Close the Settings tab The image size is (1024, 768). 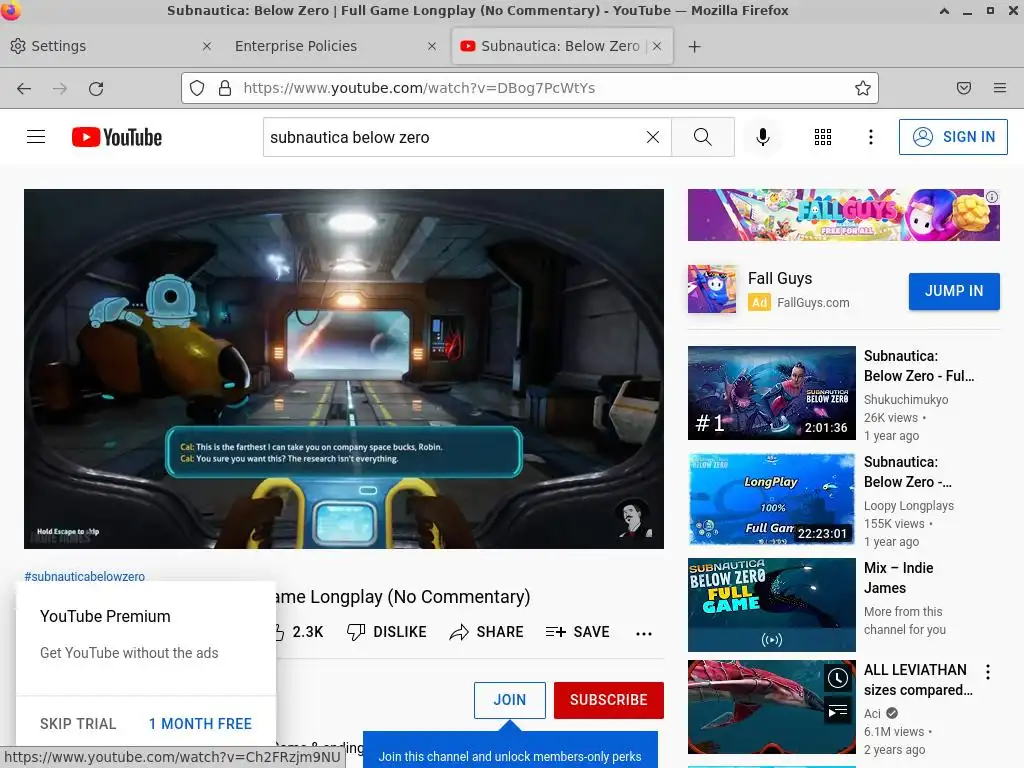coord(206,46)
